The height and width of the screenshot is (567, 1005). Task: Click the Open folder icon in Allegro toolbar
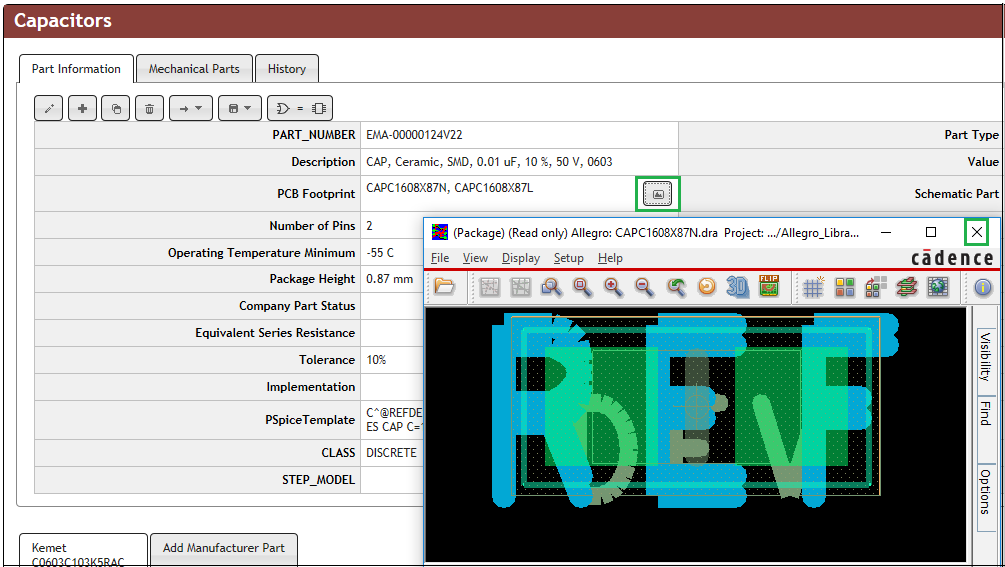coord(444,286)
